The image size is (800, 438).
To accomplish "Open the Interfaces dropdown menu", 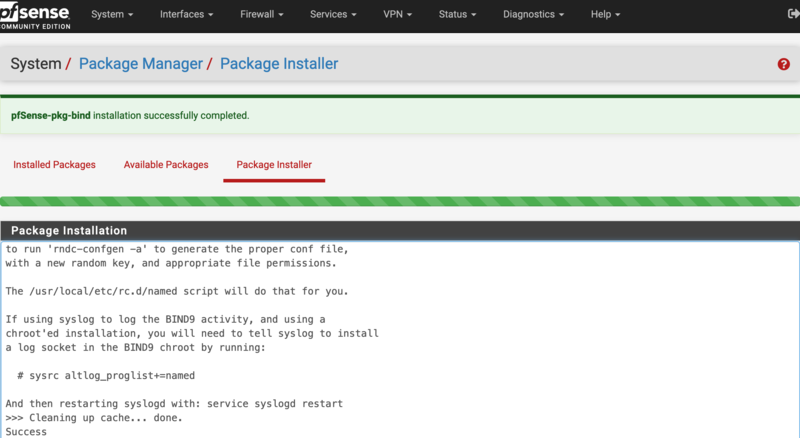I will (x=188, y=15).
